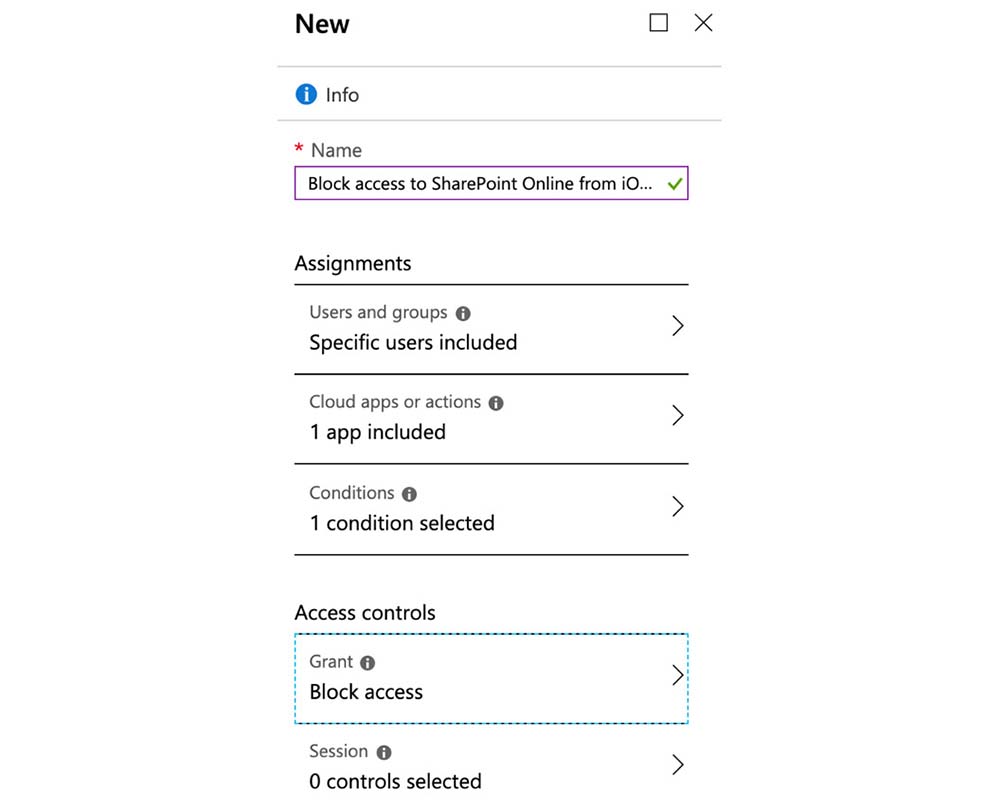The width and height of the screenshot is (1000, 811).
Task: Expand Cloud apps or actions chevron
Action: pos(677,416)
